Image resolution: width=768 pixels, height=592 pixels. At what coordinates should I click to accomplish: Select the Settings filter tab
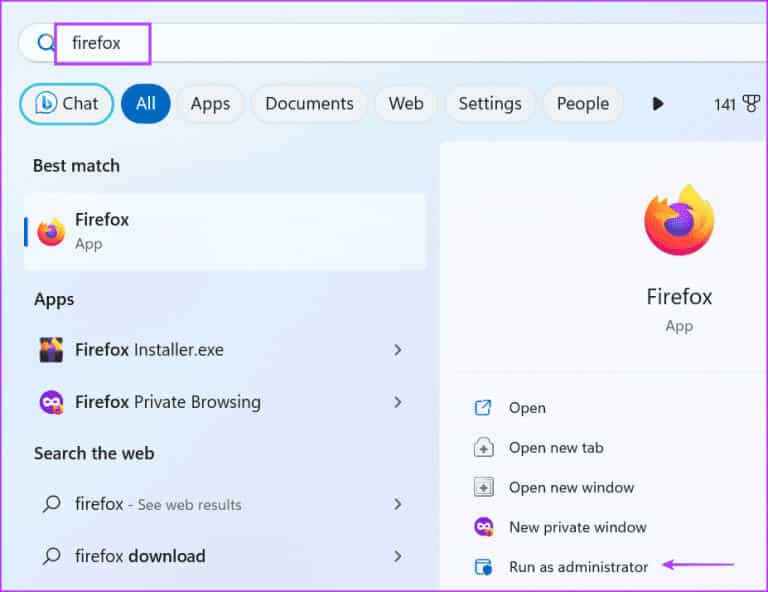pos(490,103)
